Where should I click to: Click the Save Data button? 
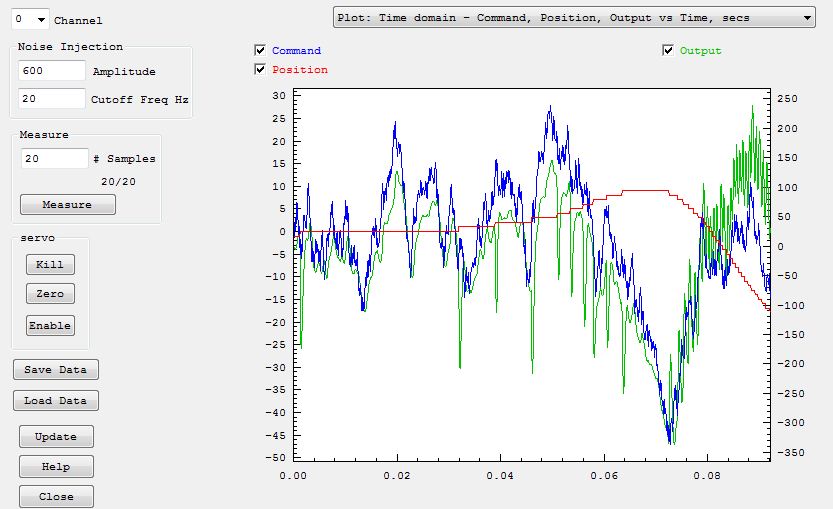56,369
